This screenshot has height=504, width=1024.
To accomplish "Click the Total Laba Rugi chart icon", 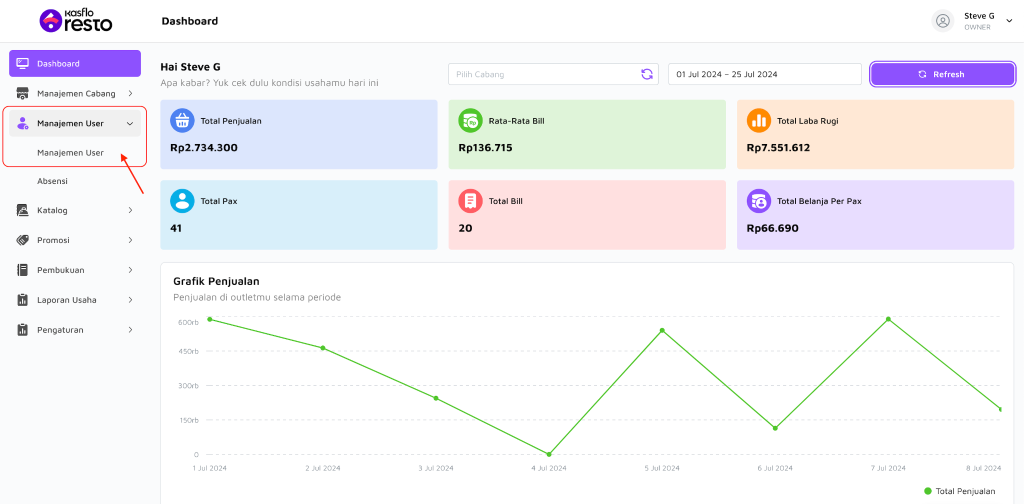I will (759, 121).
